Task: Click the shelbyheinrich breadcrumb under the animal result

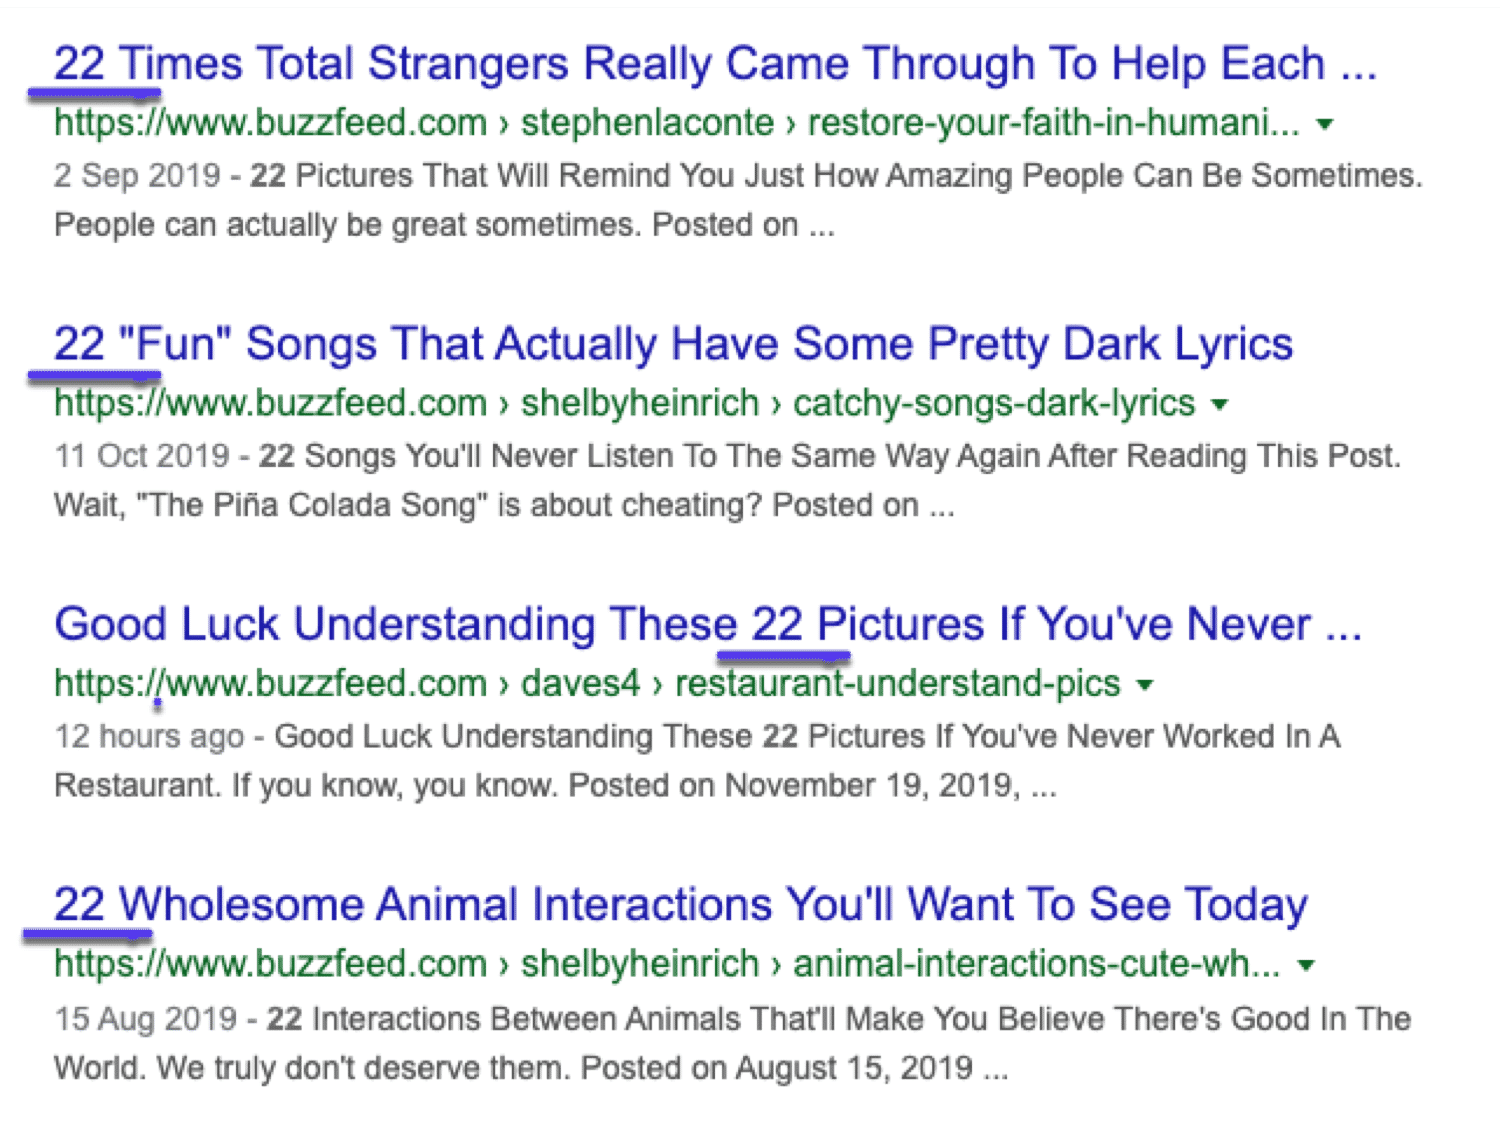Action: click(638, 963)
